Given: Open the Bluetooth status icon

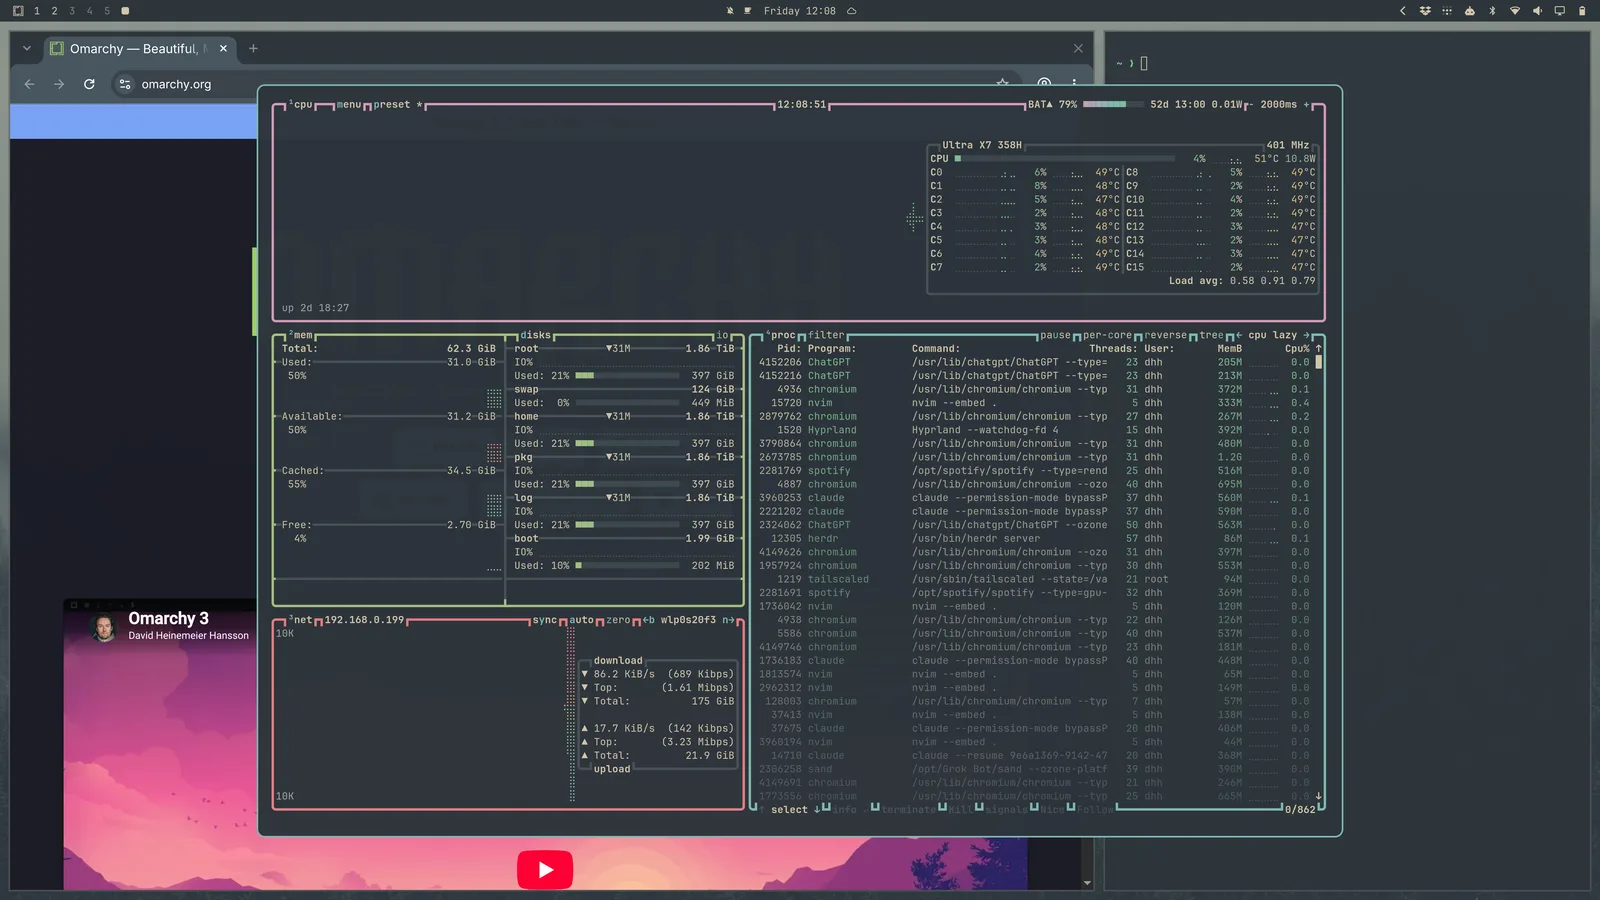Looking at the screenshot, I should (x=1492, y=11).
